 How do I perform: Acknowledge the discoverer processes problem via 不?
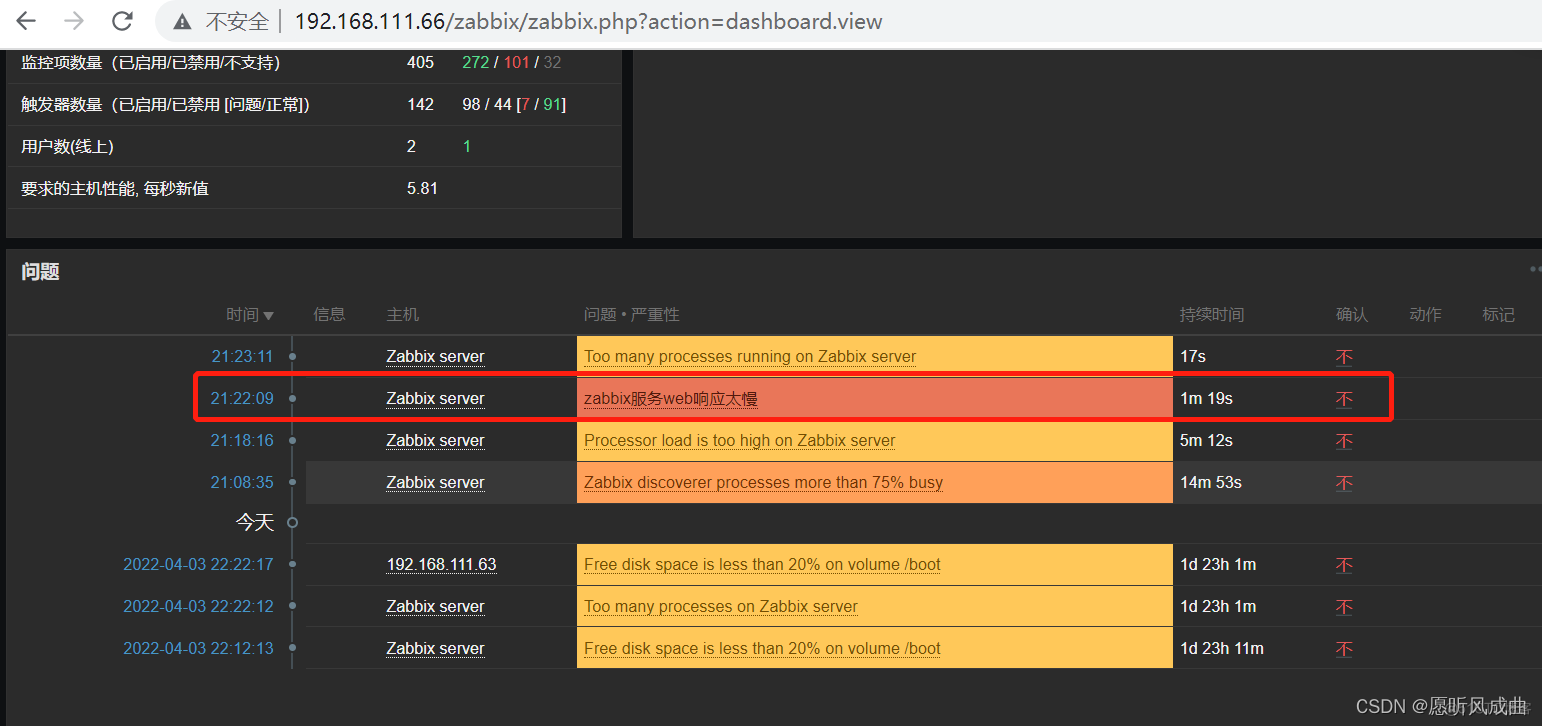(1344, 482)
